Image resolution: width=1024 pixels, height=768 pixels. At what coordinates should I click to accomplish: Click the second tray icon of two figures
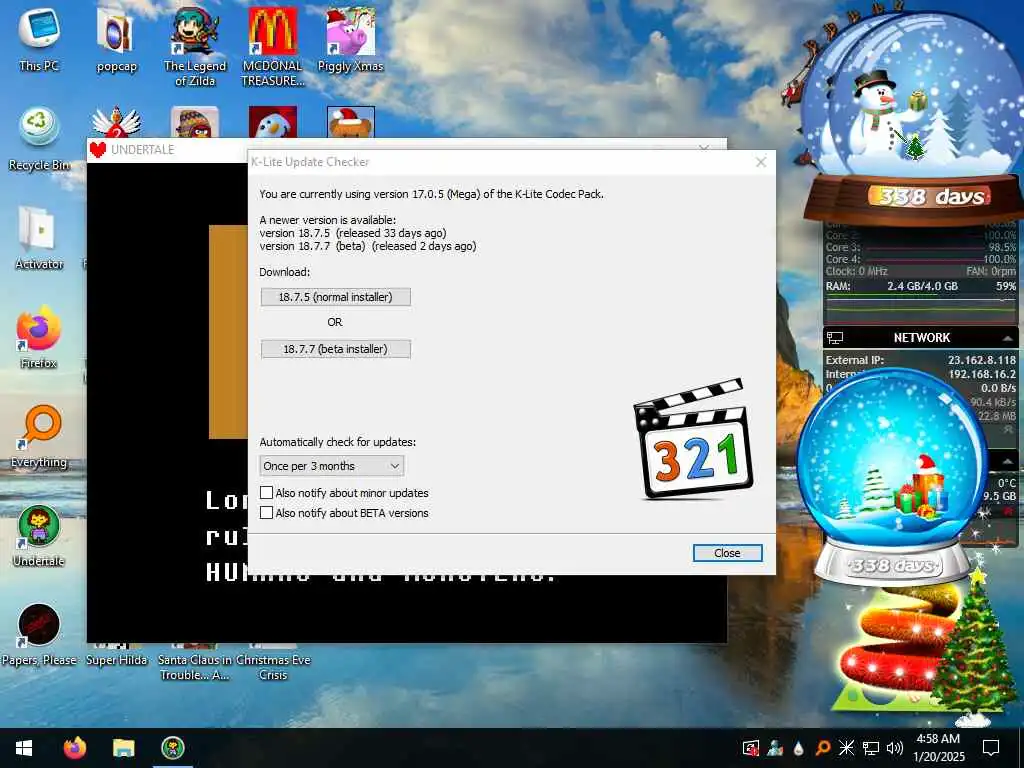[775, 748]
